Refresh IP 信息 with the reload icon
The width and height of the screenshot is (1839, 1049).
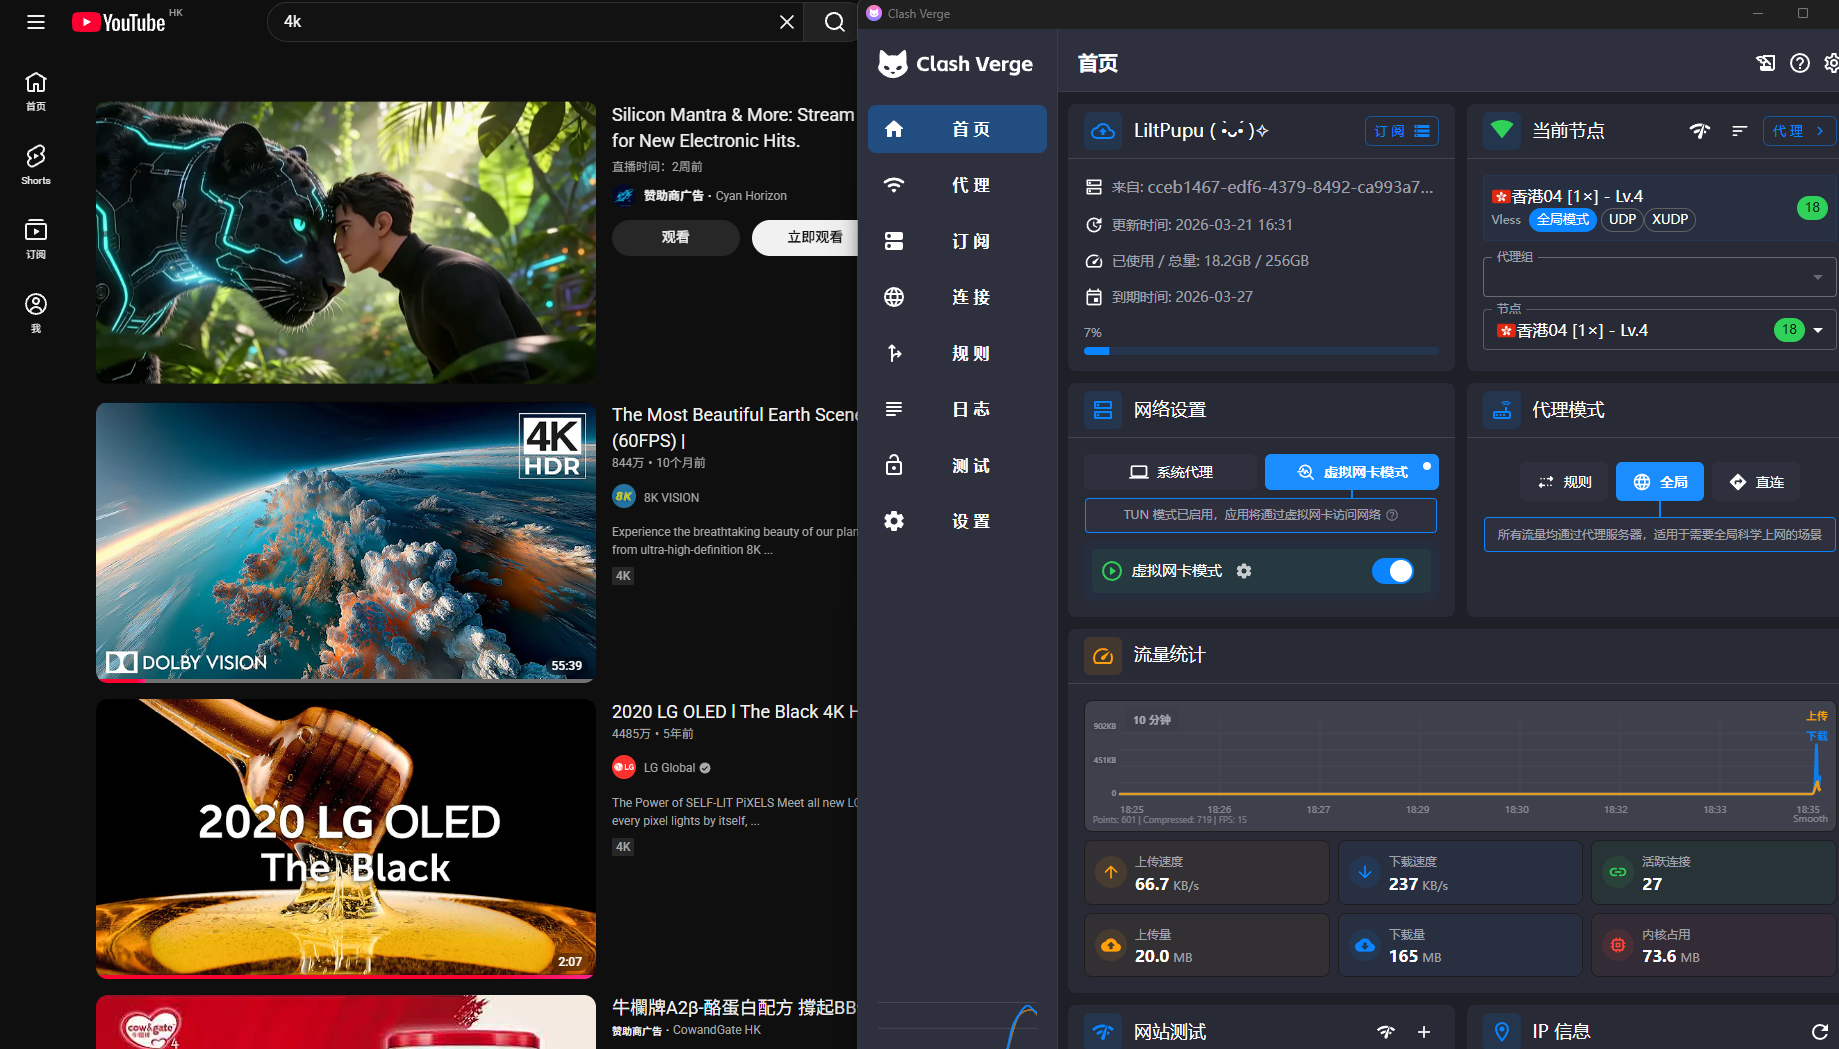click(x=1819, y=1031)
